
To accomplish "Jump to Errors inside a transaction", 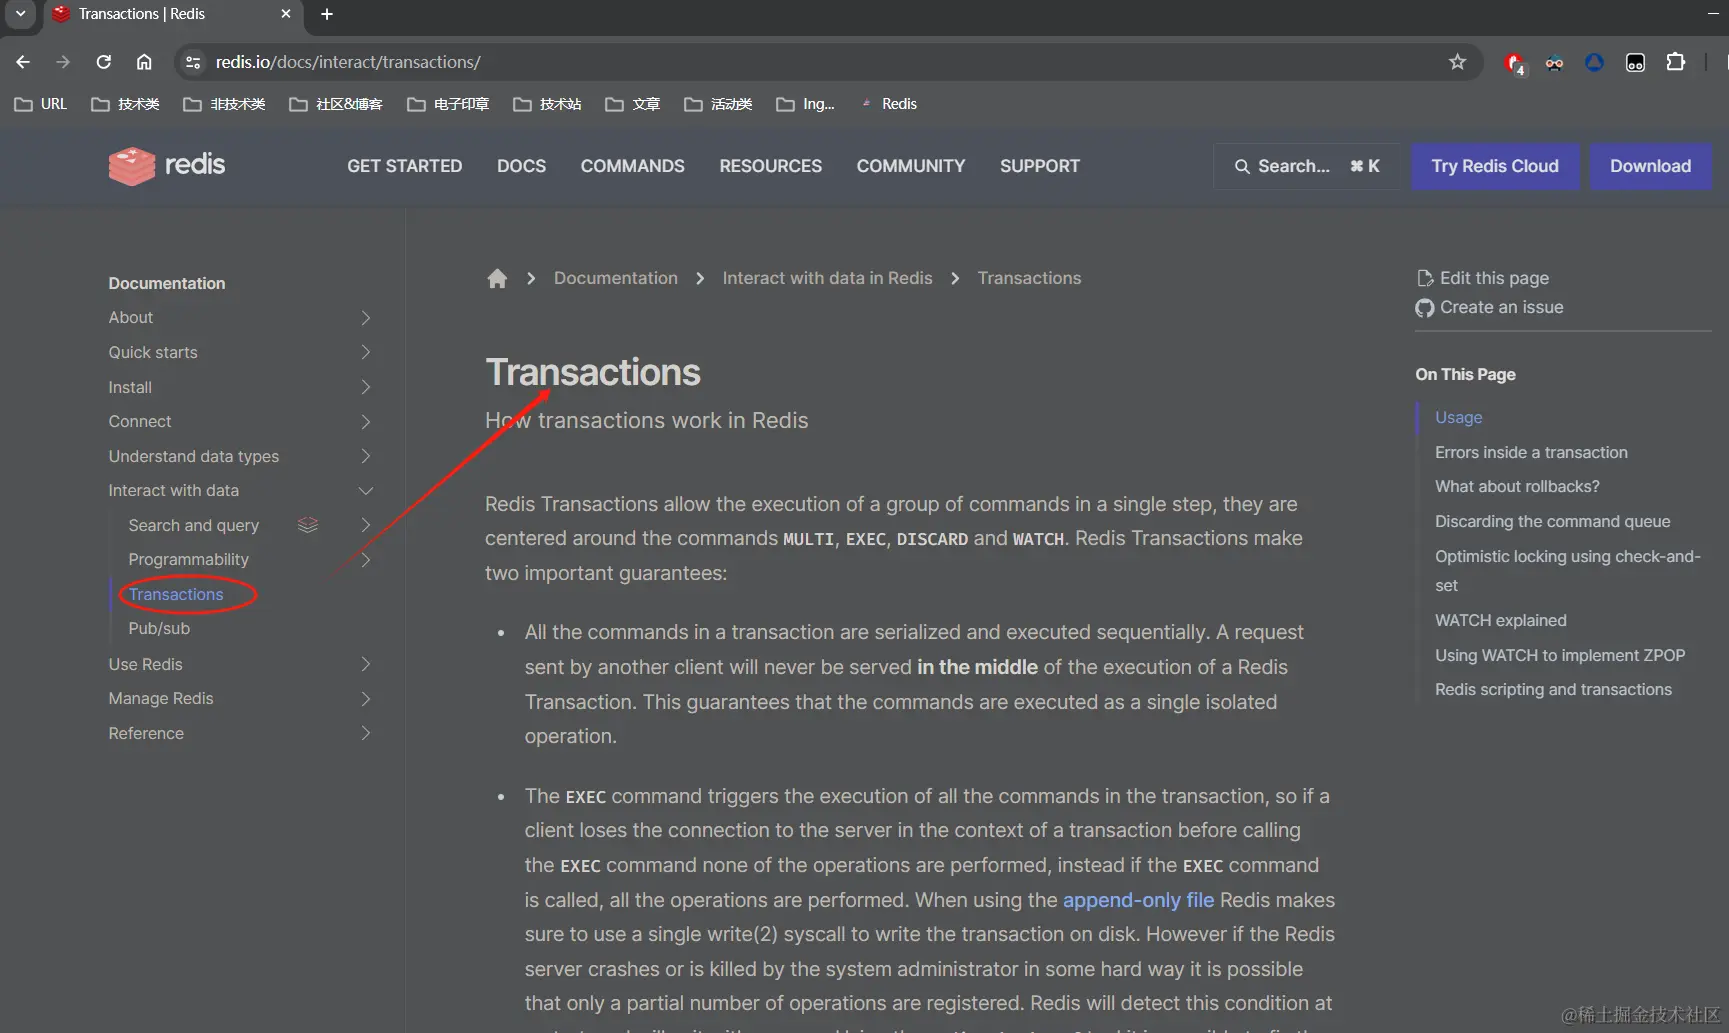I will [x=1531, y=452].
